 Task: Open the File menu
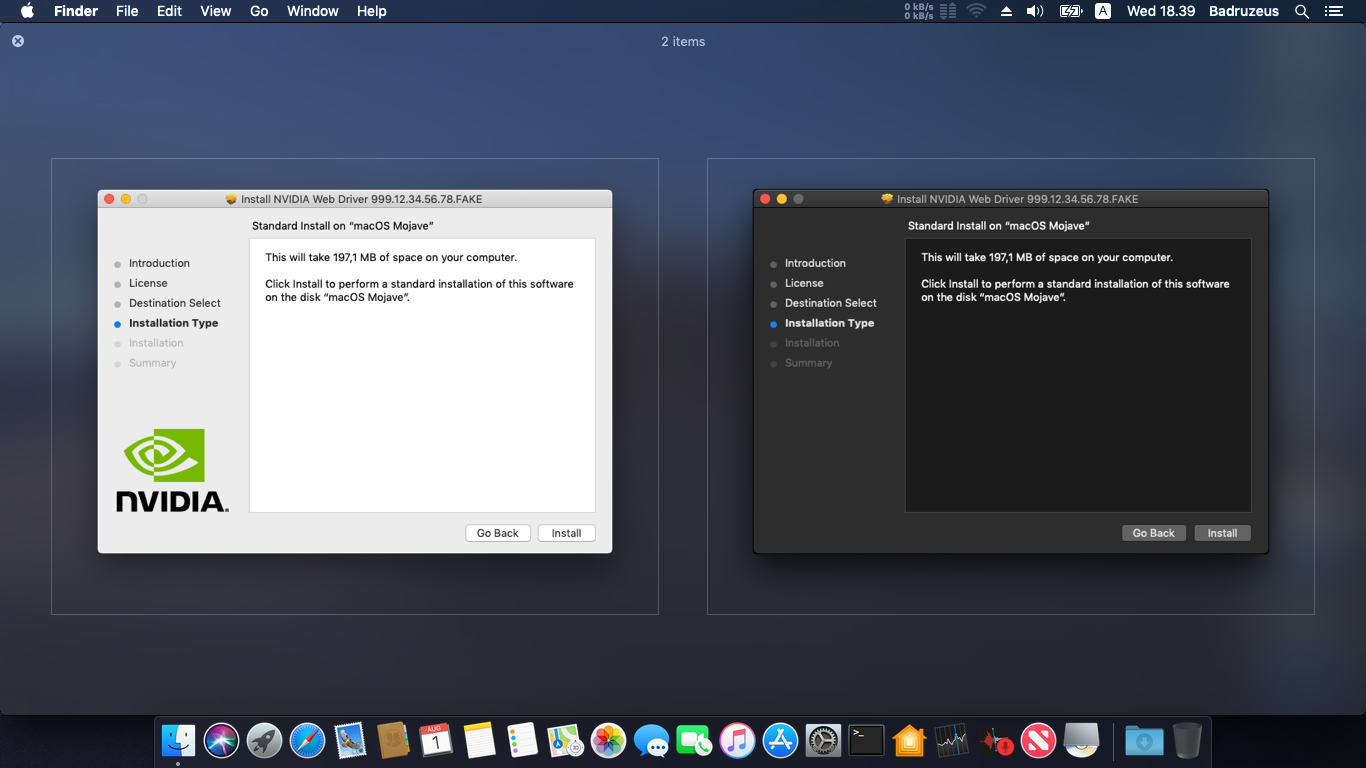pos(127,11)
